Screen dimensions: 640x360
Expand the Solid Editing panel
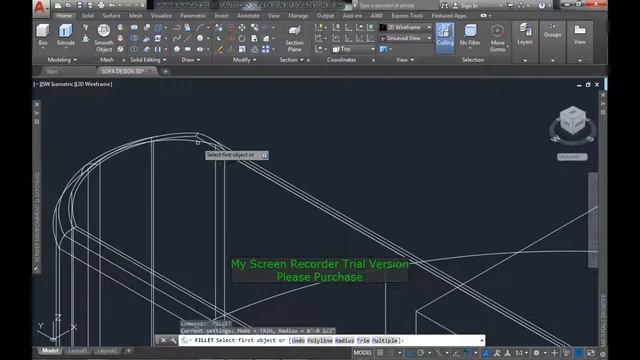coord(148,60)
